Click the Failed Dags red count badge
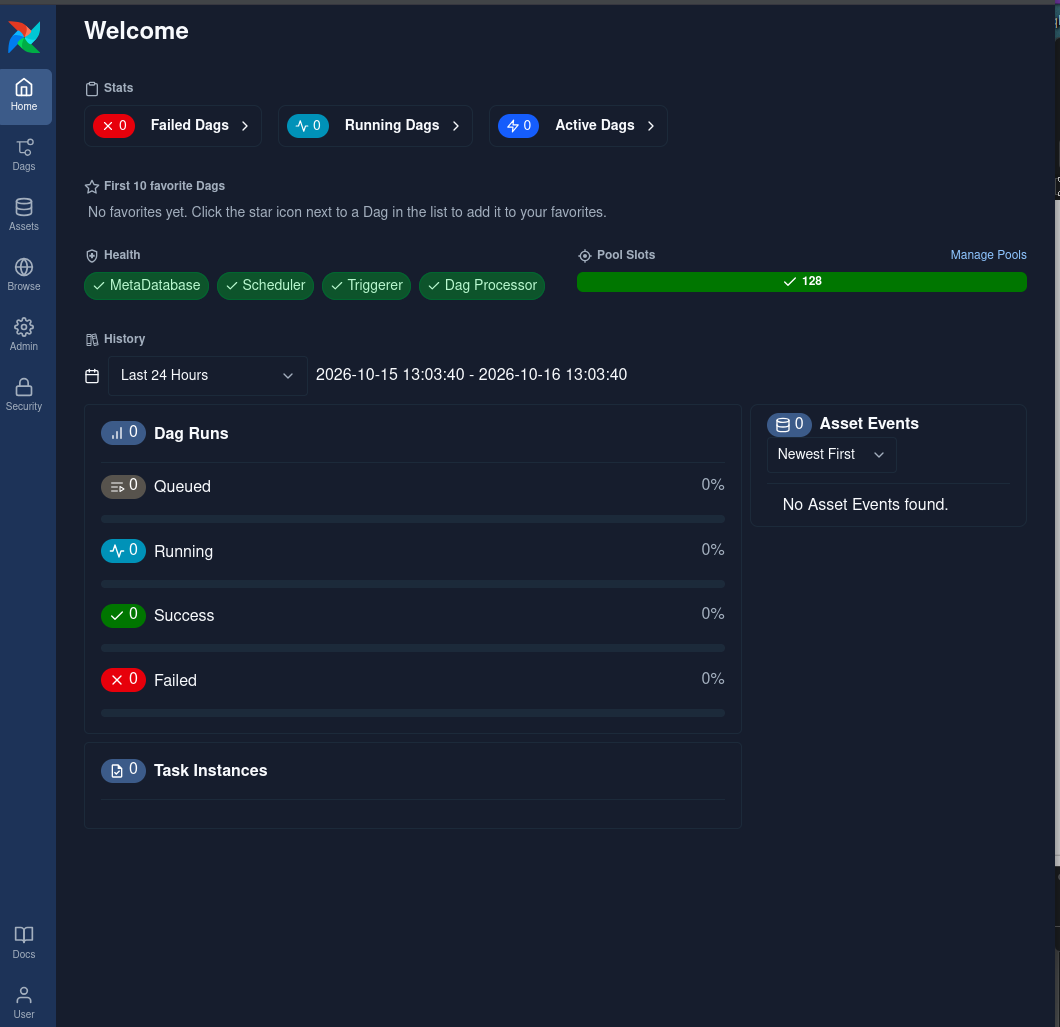The width and height of the screenshot is (1060, 1027). point(114,126)
